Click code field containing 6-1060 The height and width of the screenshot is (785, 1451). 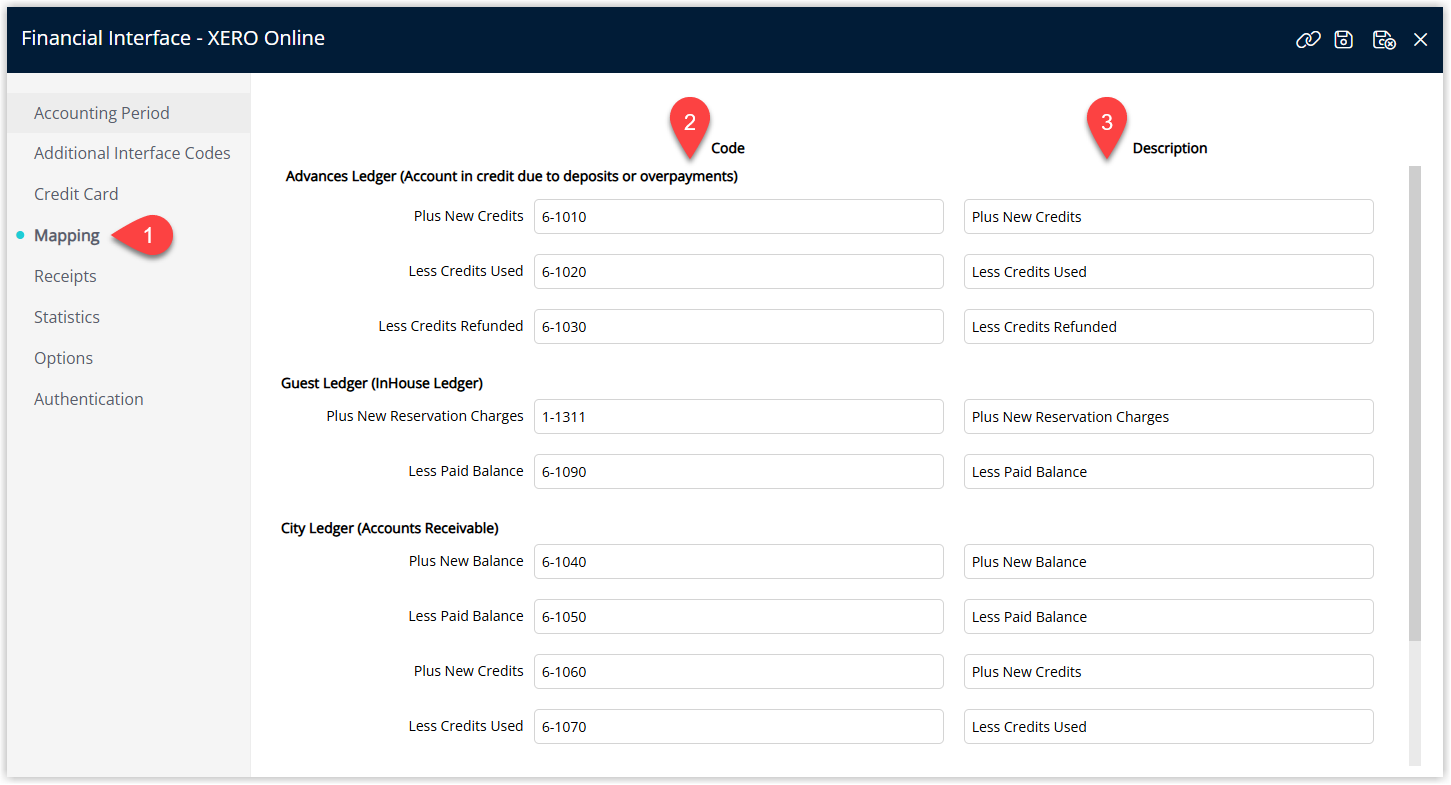click(739, 671)
